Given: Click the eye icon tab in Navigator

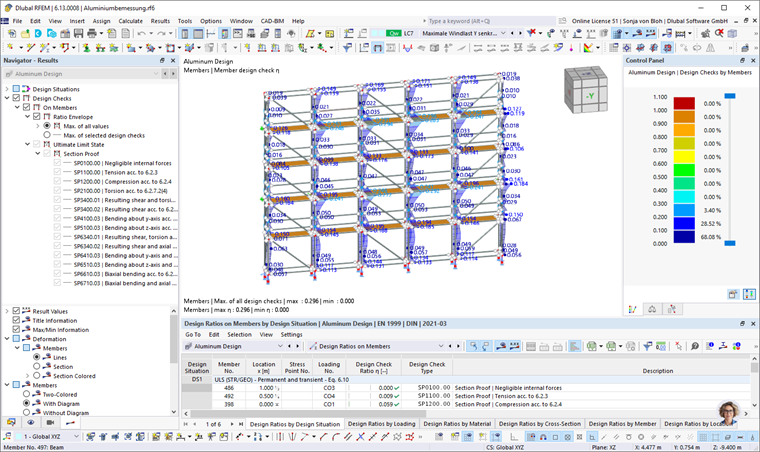Looking at the screenshot, I should pyautogui.click(x=32, y=423).
